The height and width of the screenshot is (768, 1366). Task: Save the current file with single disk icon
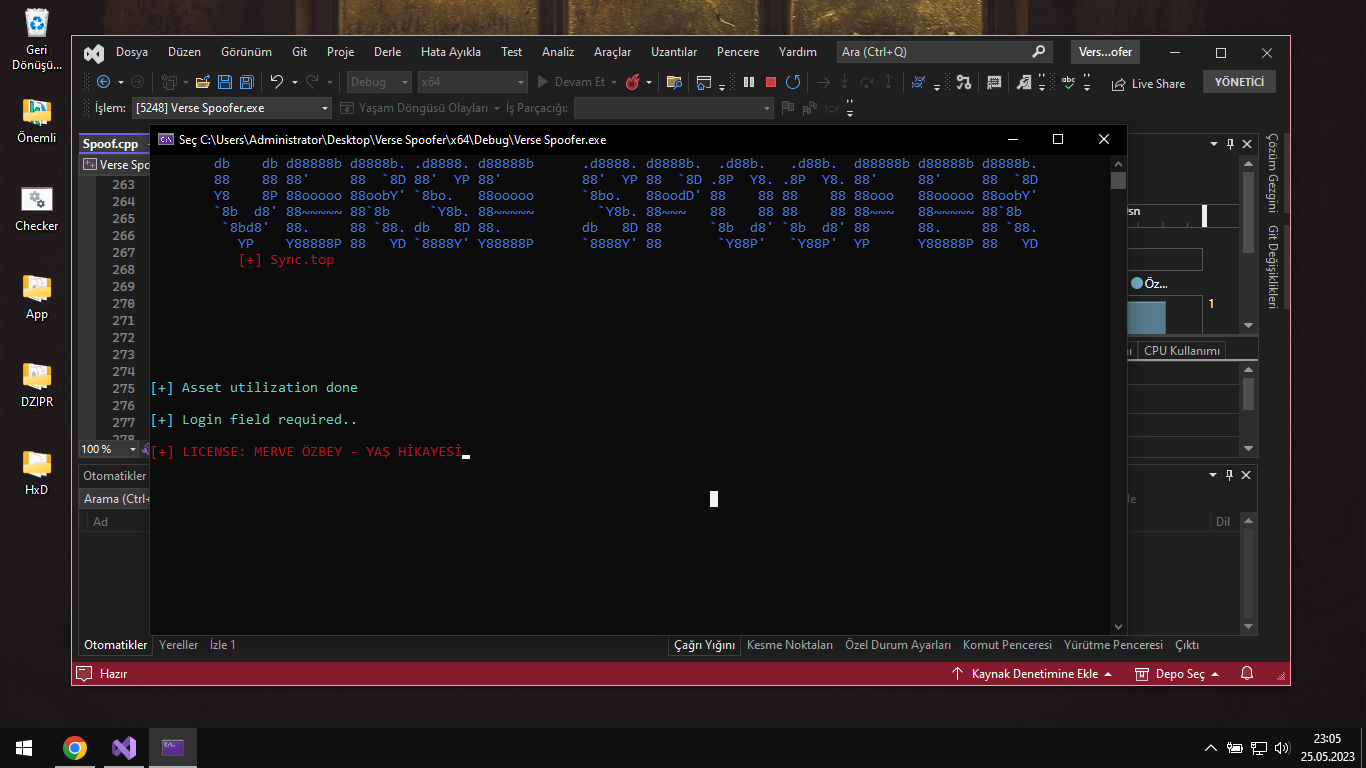tap(224, 82)
